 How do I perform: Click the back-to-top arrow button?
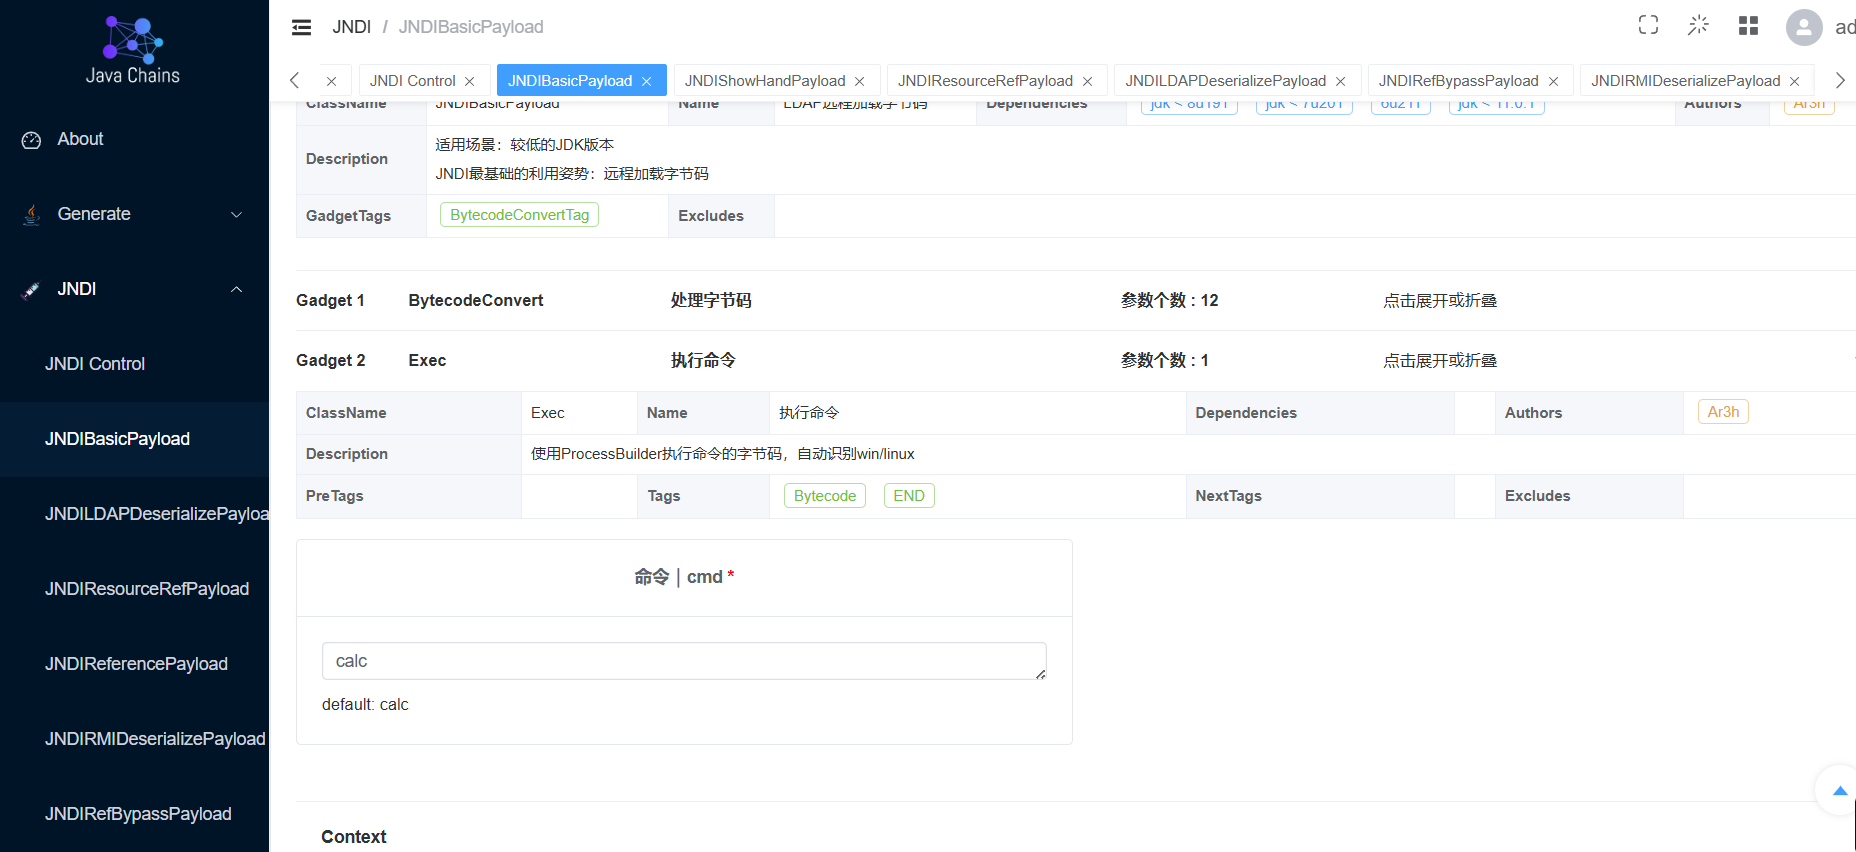[x=1839, y=791]
